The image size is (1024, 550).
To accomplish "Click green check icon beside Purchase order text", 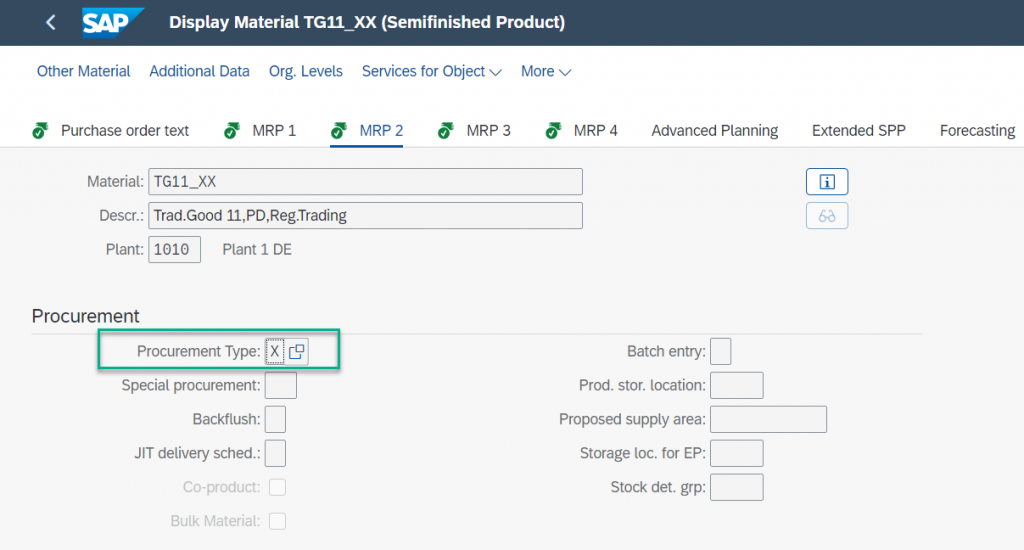I will [40, 131].
